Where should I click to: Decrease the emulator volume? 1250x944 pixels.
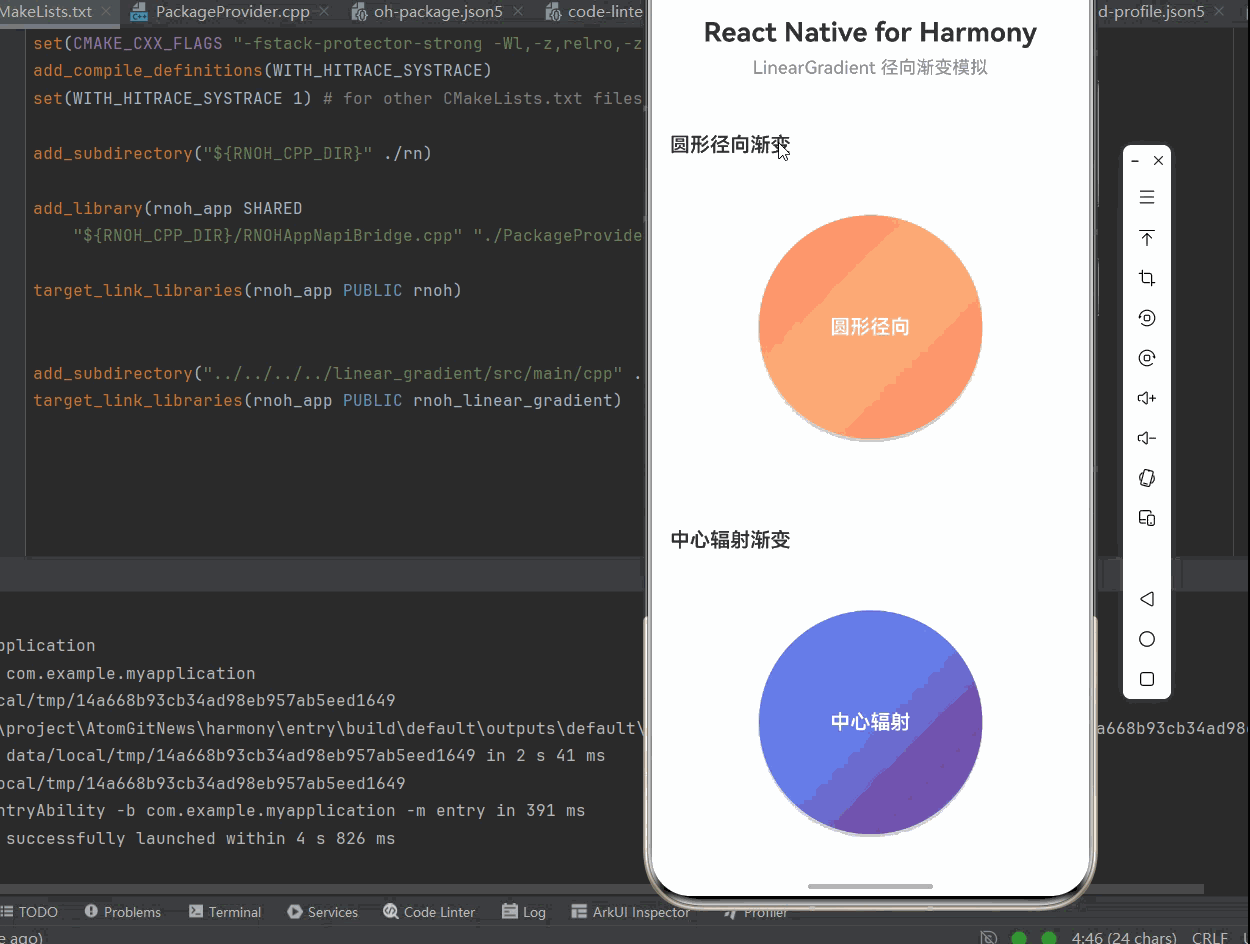point(1147,438)
